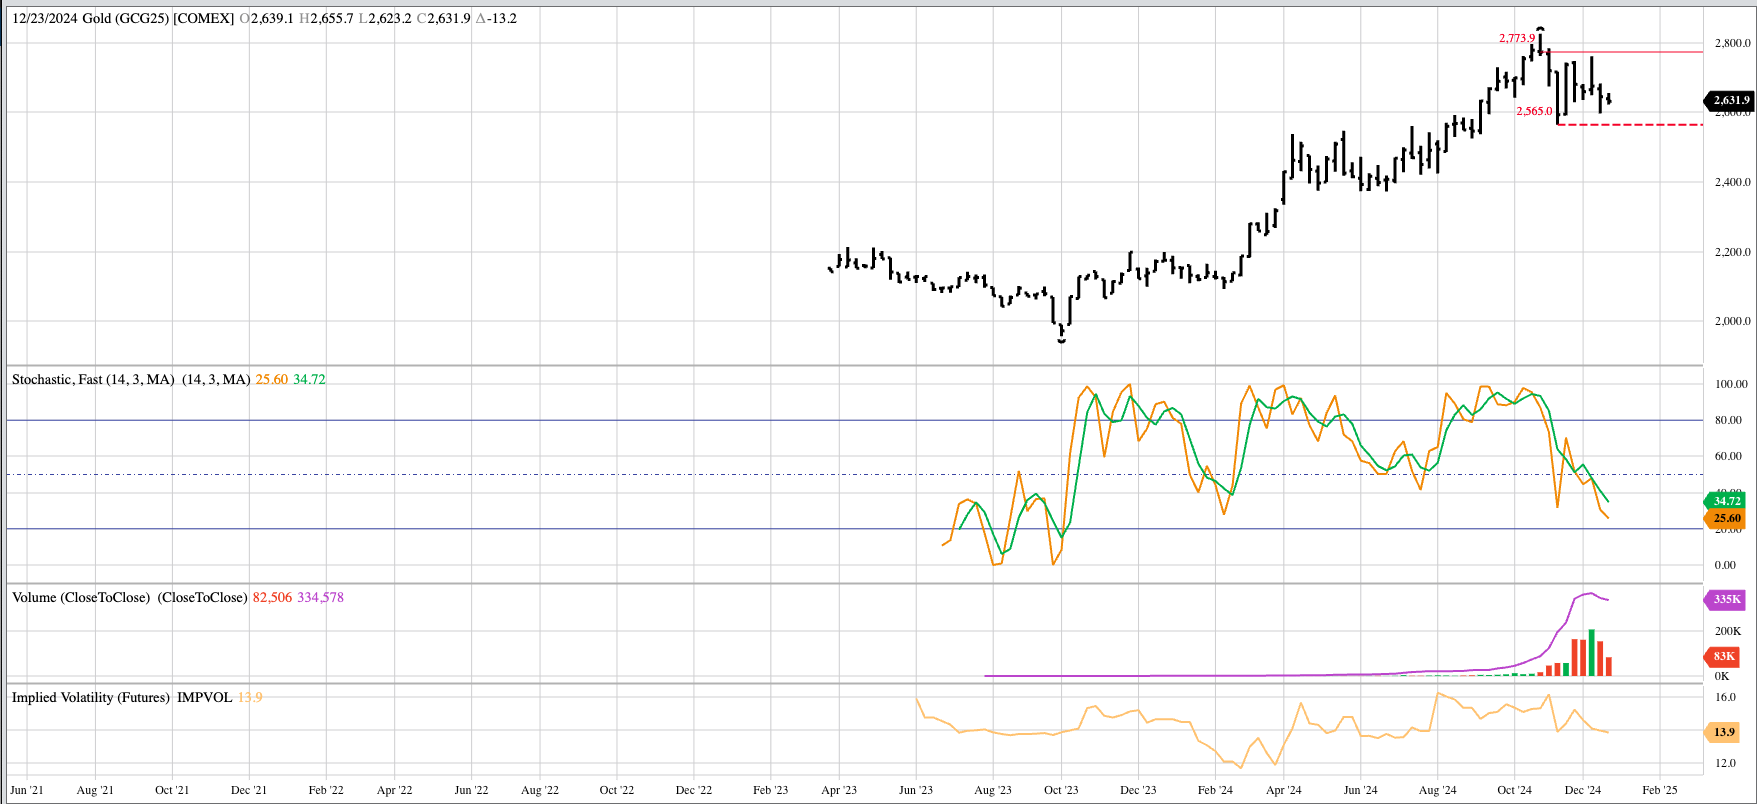Click the 80.00 stochastic axis level

point(1728,420)
